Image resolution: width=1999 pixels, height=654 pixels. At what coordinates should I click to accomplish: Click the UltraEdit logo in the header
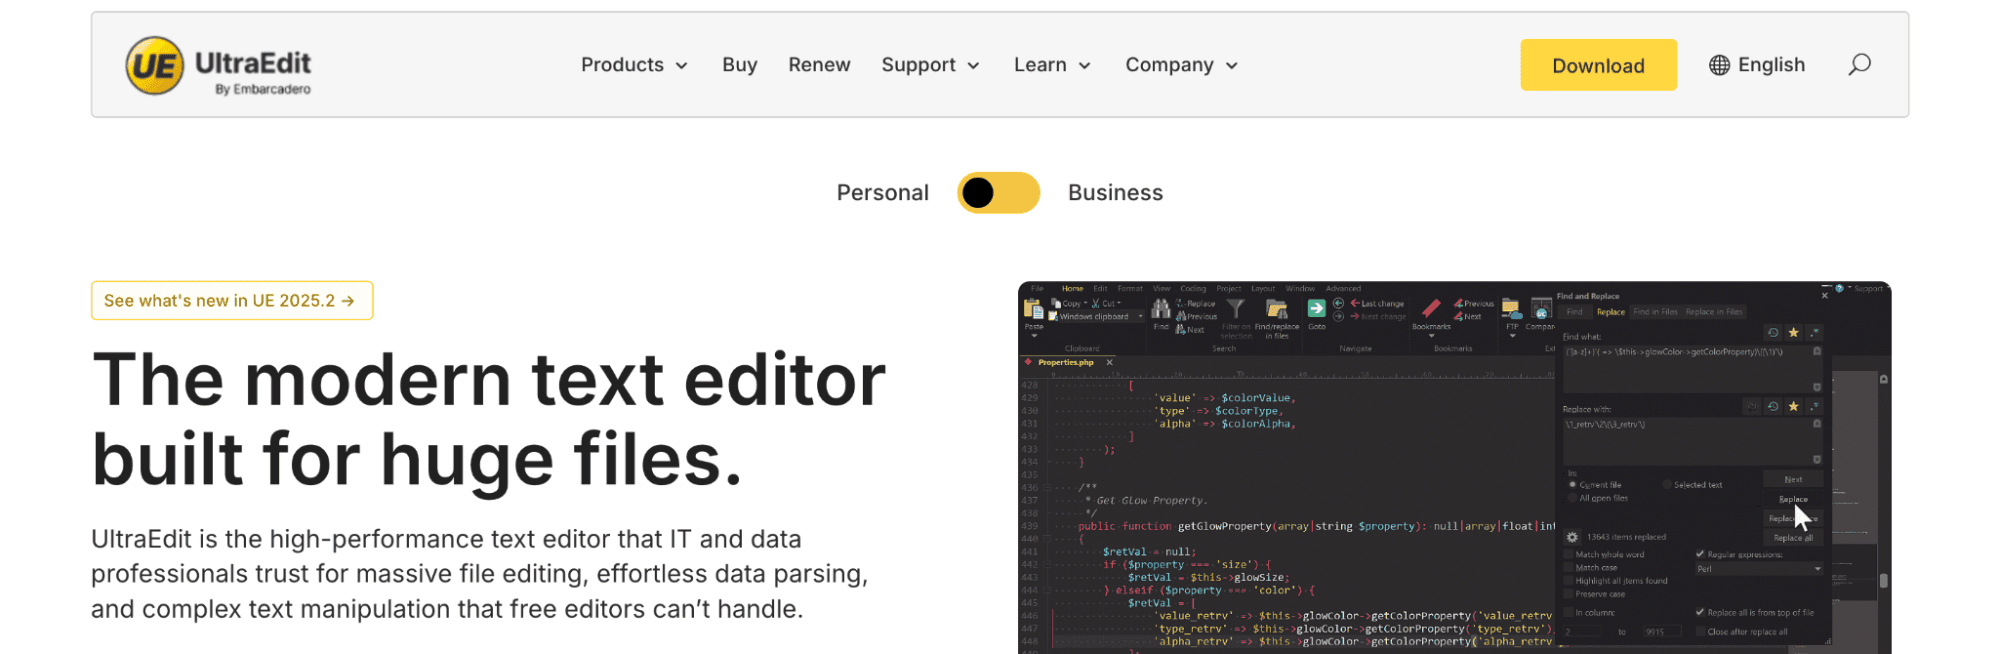(218, 66)
